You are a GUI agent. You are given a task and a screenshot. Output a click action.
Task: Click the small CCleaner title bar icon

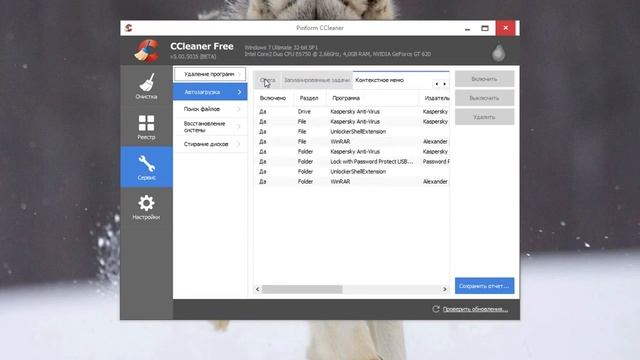click(x=129, y=28)
